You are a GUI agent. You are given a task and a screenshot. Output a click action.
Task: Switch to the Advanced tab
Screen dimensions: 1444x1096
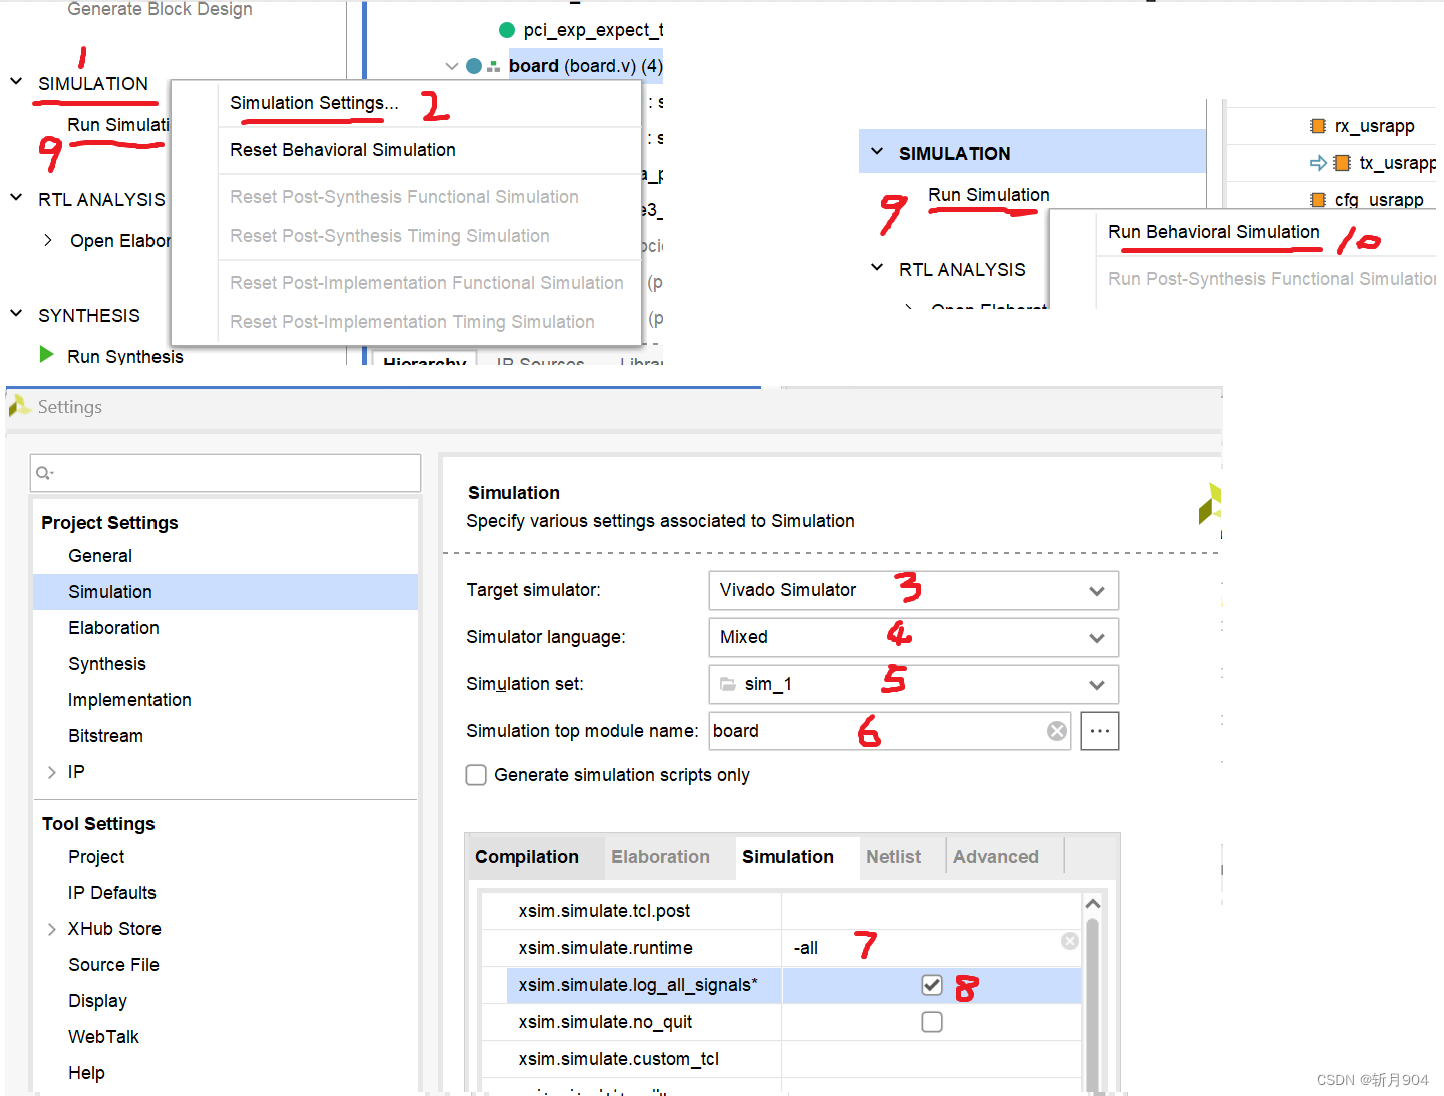click(x=996, y=857)
